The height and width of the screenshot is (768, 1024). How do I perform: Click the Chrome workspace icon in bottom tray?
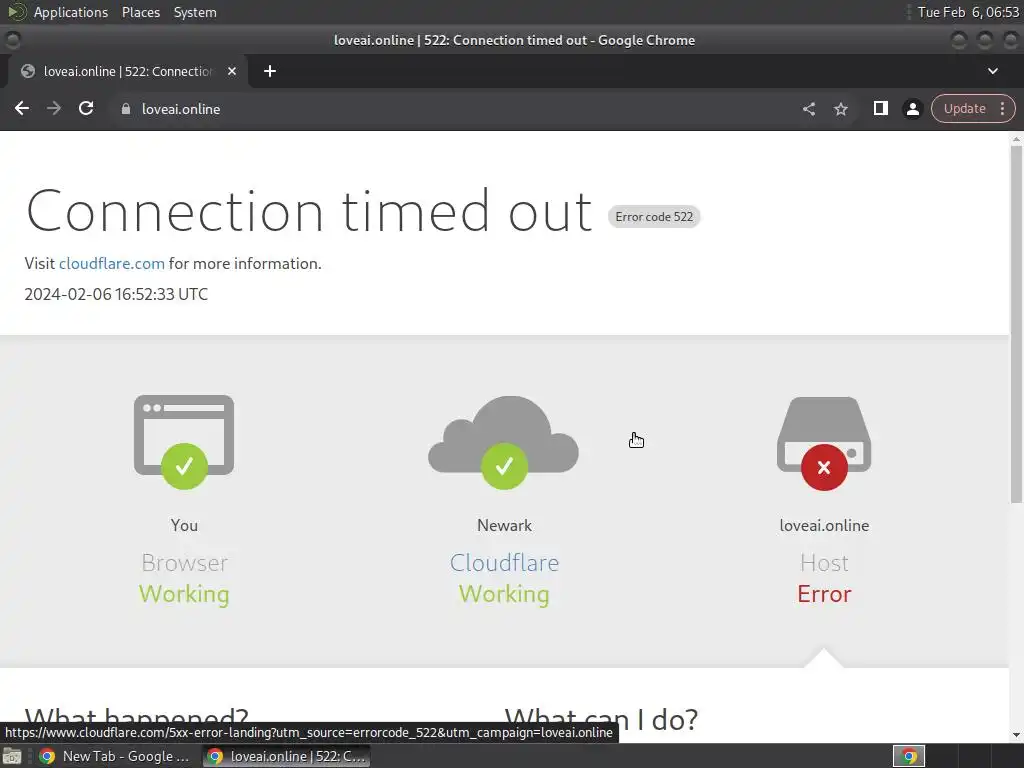pyautogui.click(x=909, y=756)
